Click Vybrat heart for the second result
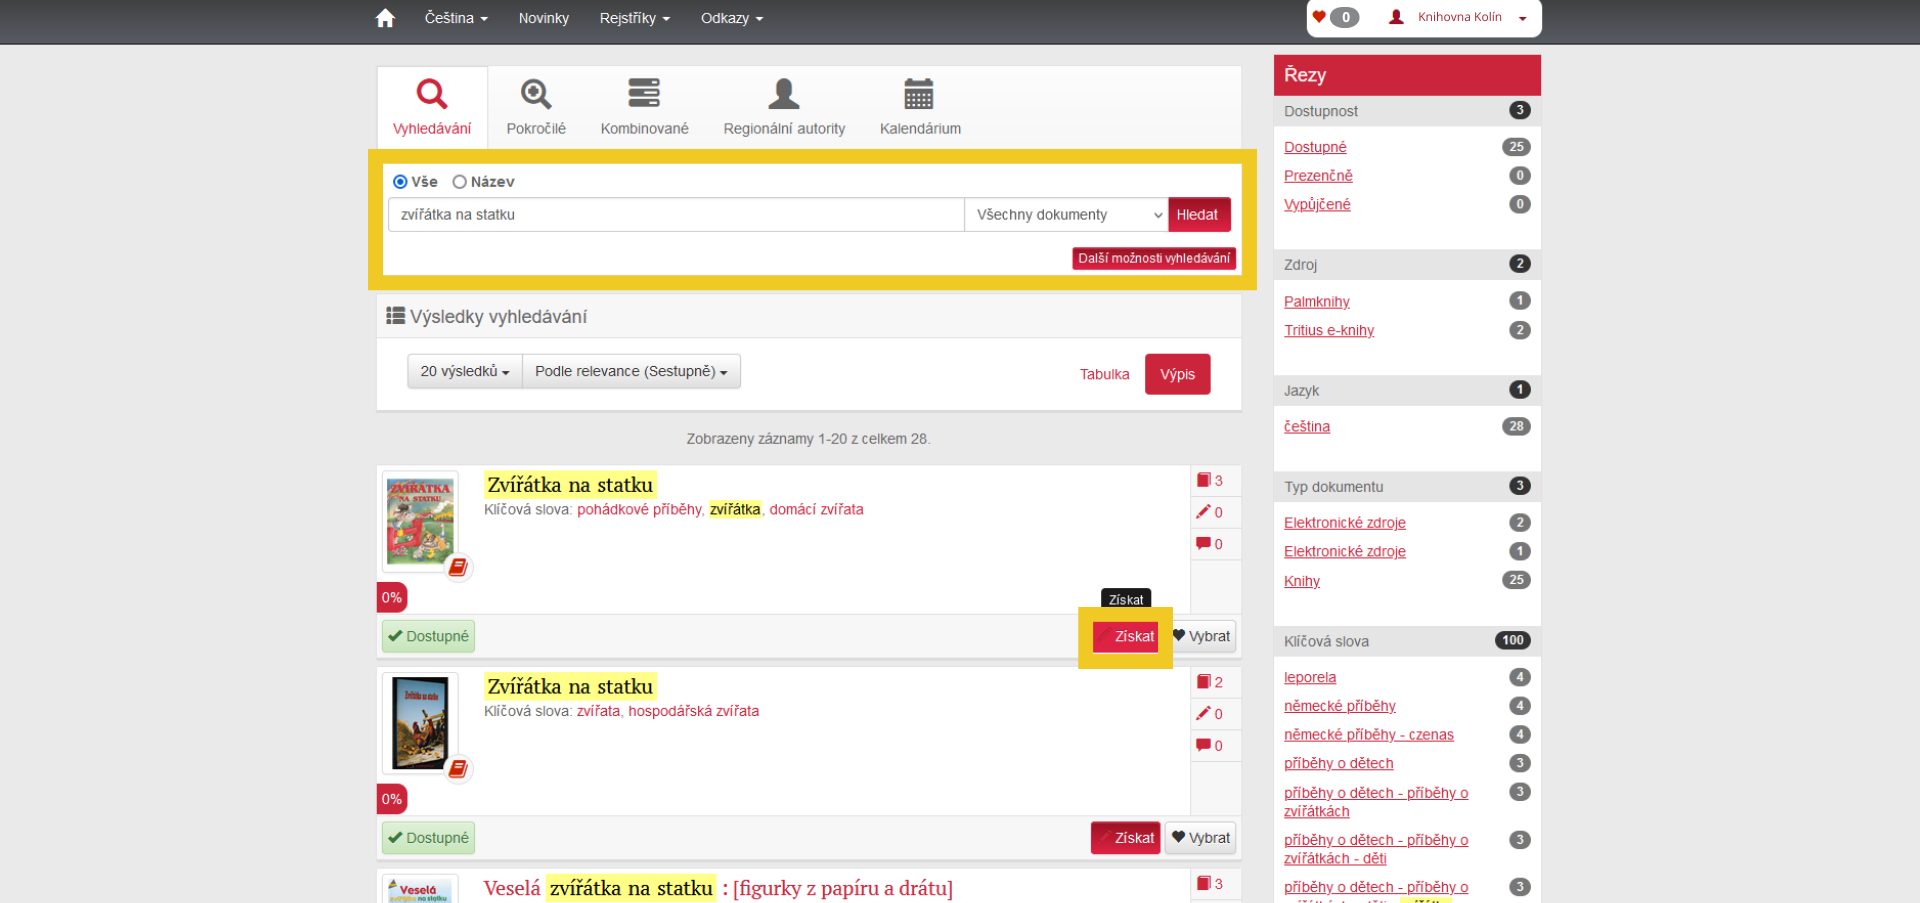1920x903 pixels. (x=1201, y=838)
